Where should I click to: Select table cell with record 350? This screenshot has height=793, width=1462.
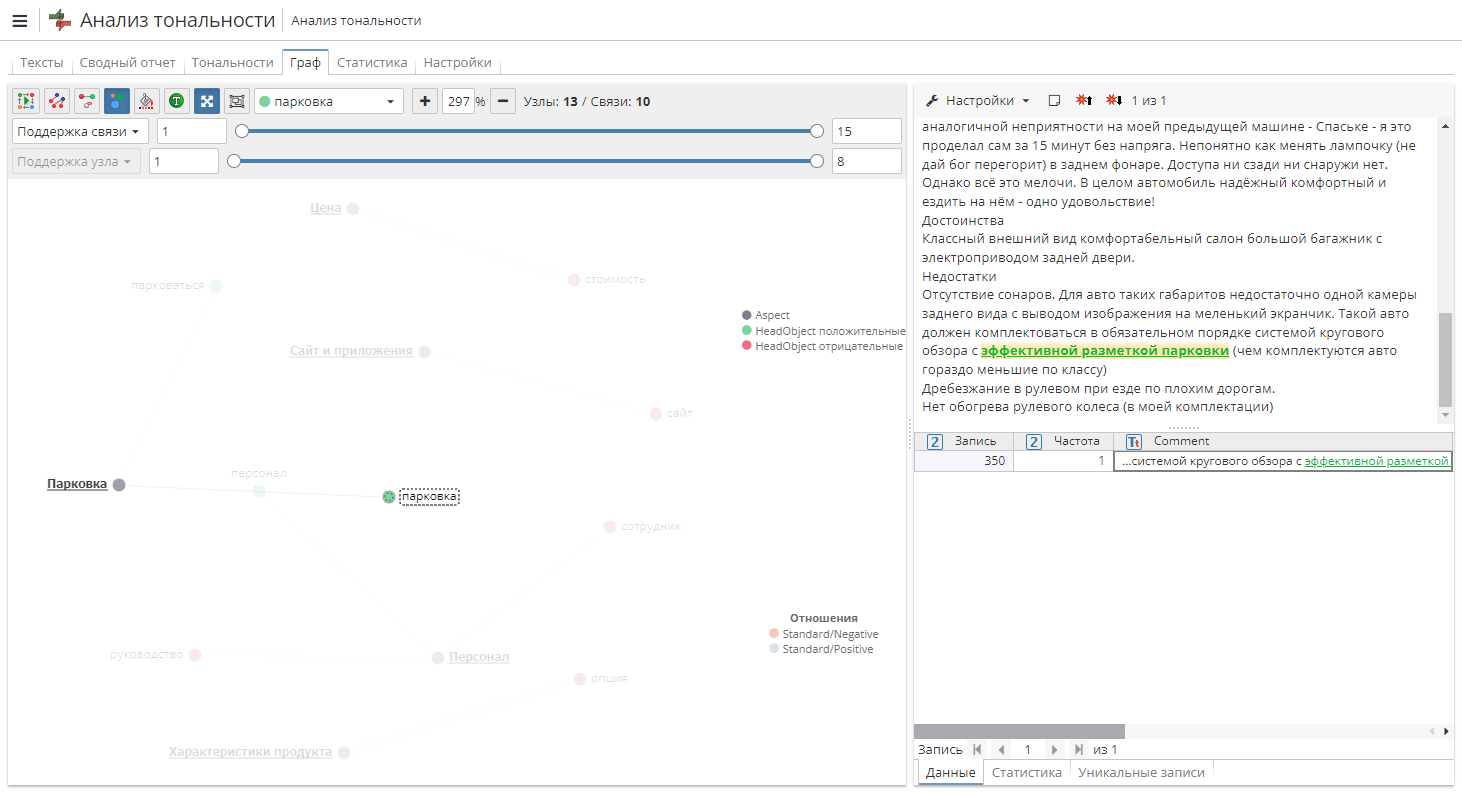[x=964, y=461]
